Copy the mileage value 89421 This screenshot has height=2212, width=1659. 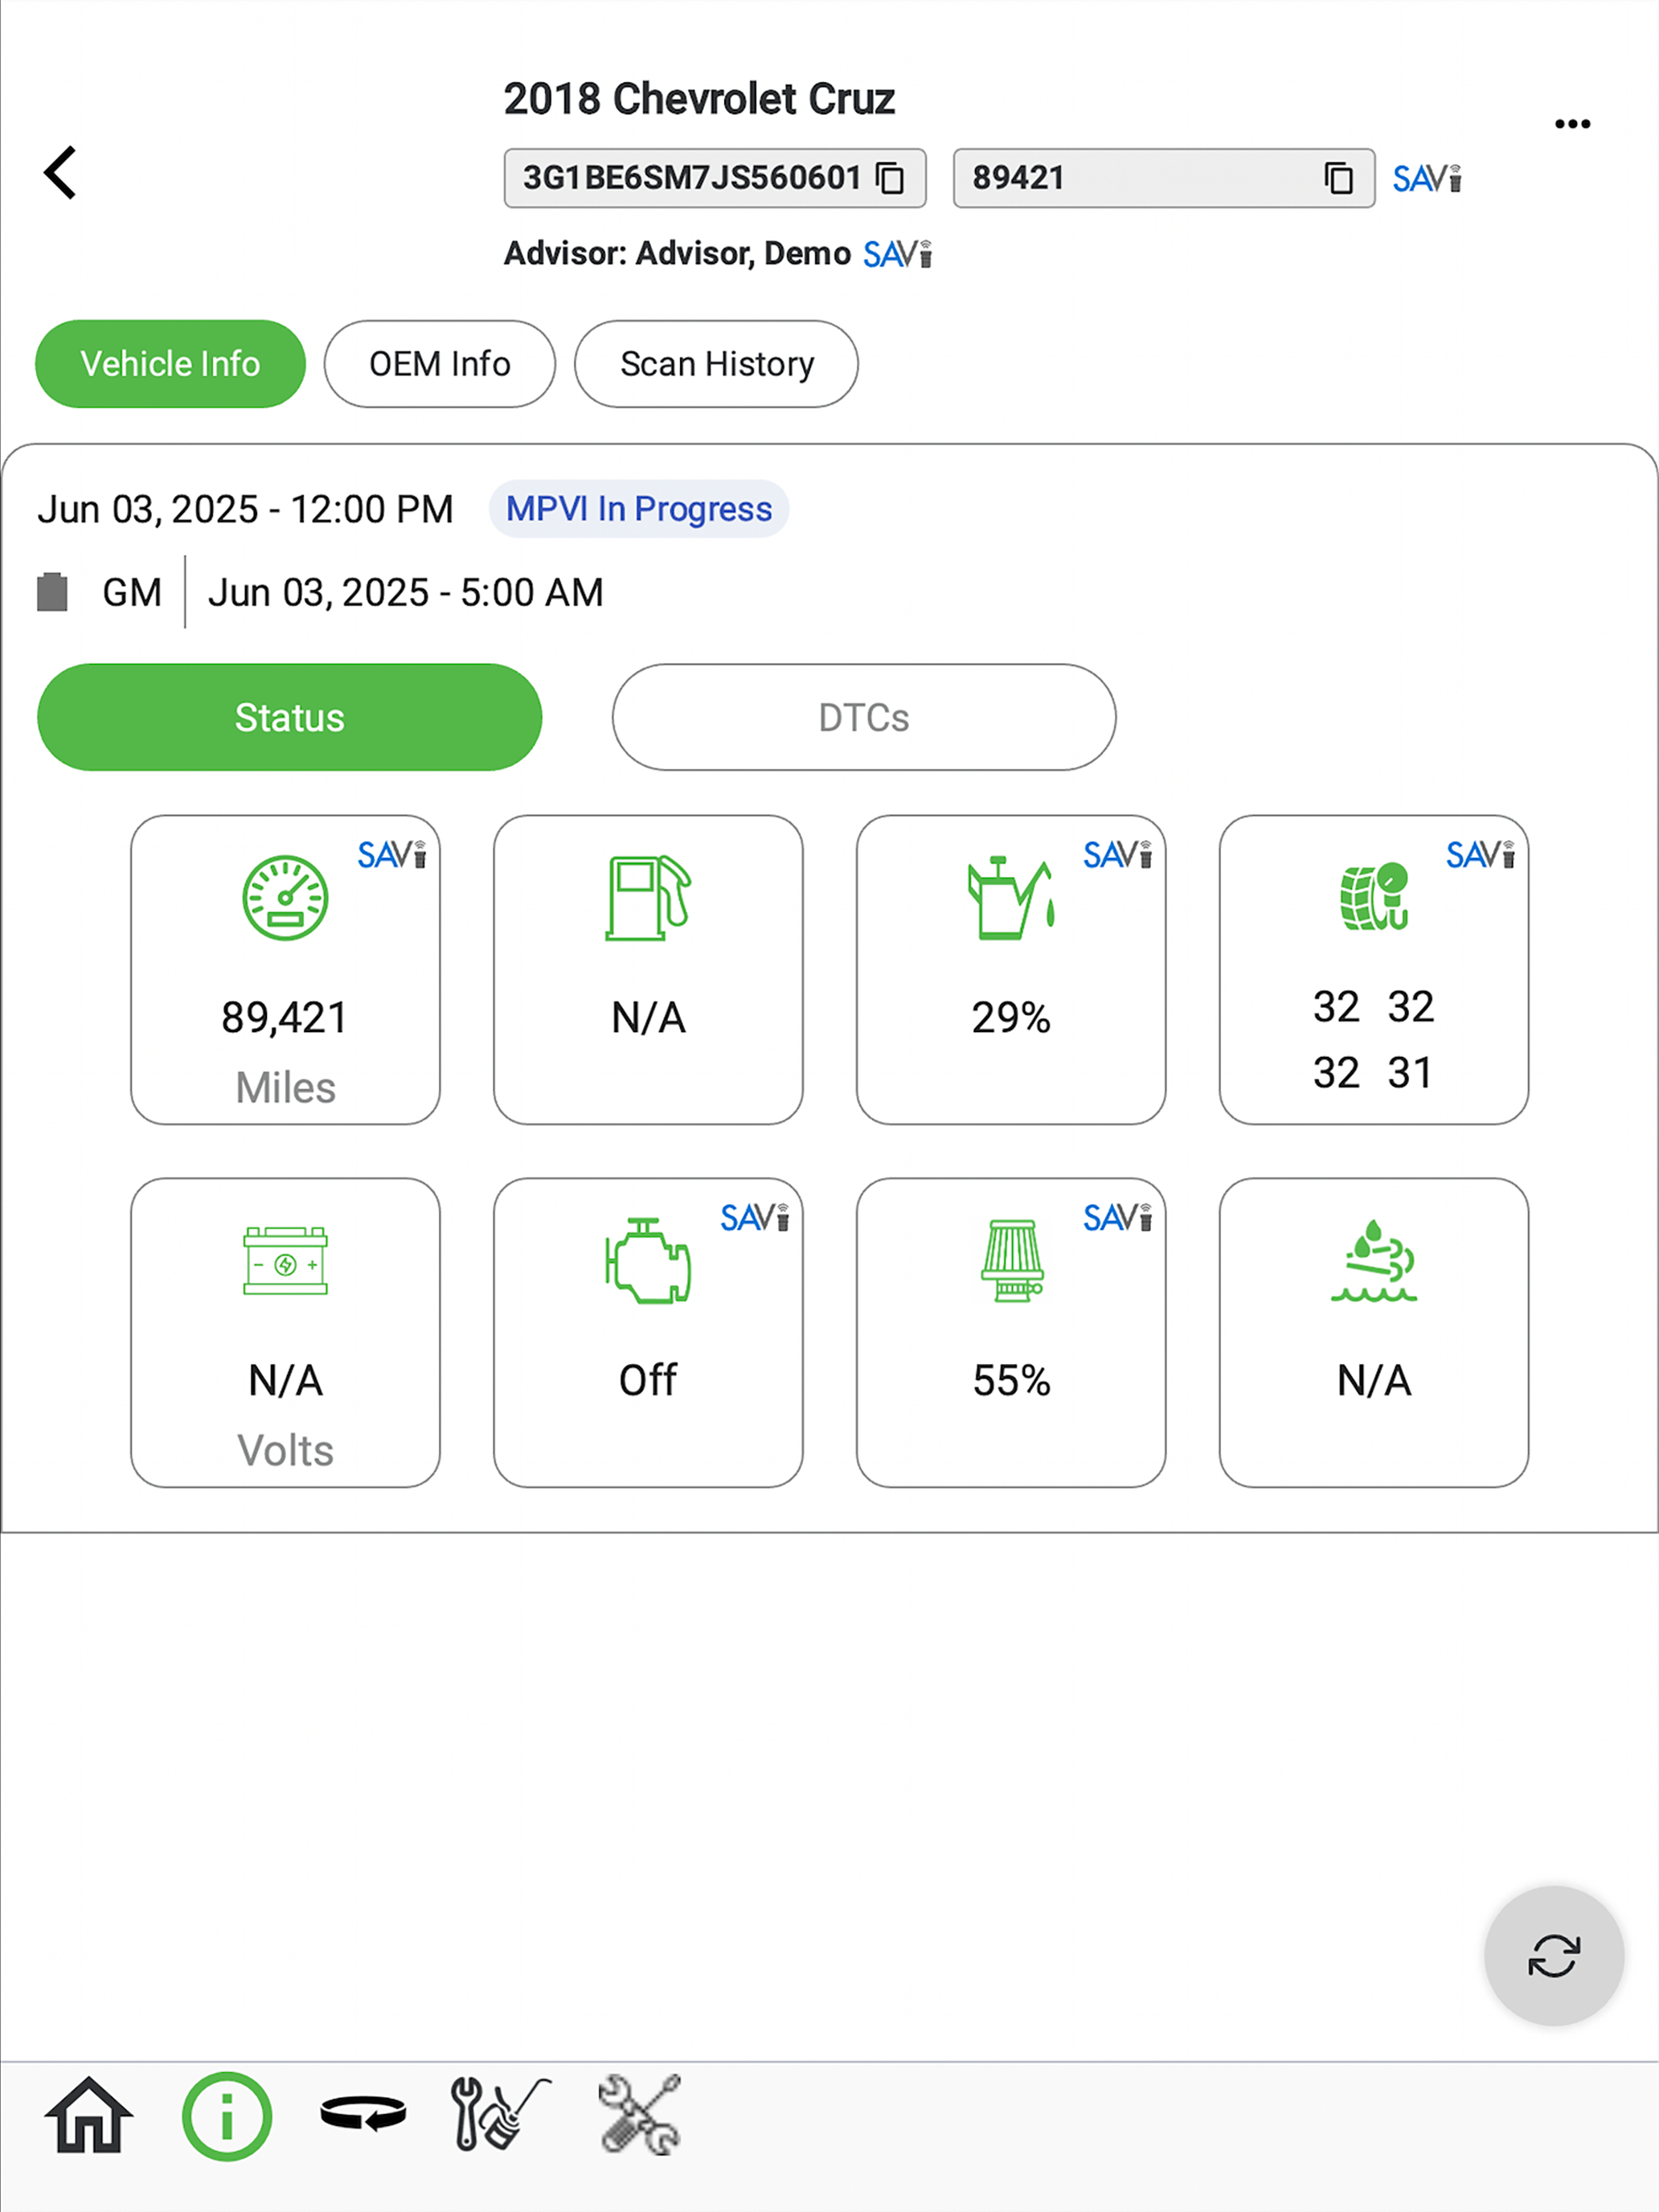click(x=1338, y=178)
